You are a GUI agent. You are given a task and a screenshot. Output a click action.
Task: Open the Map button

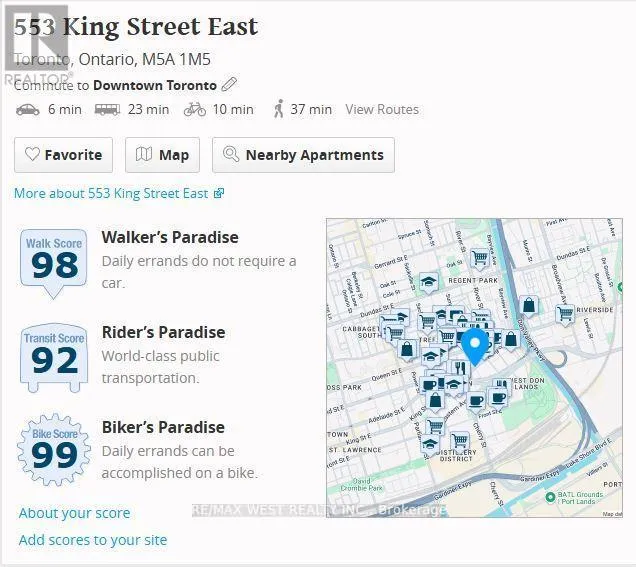pyautogui.click(x=162, y=155)
